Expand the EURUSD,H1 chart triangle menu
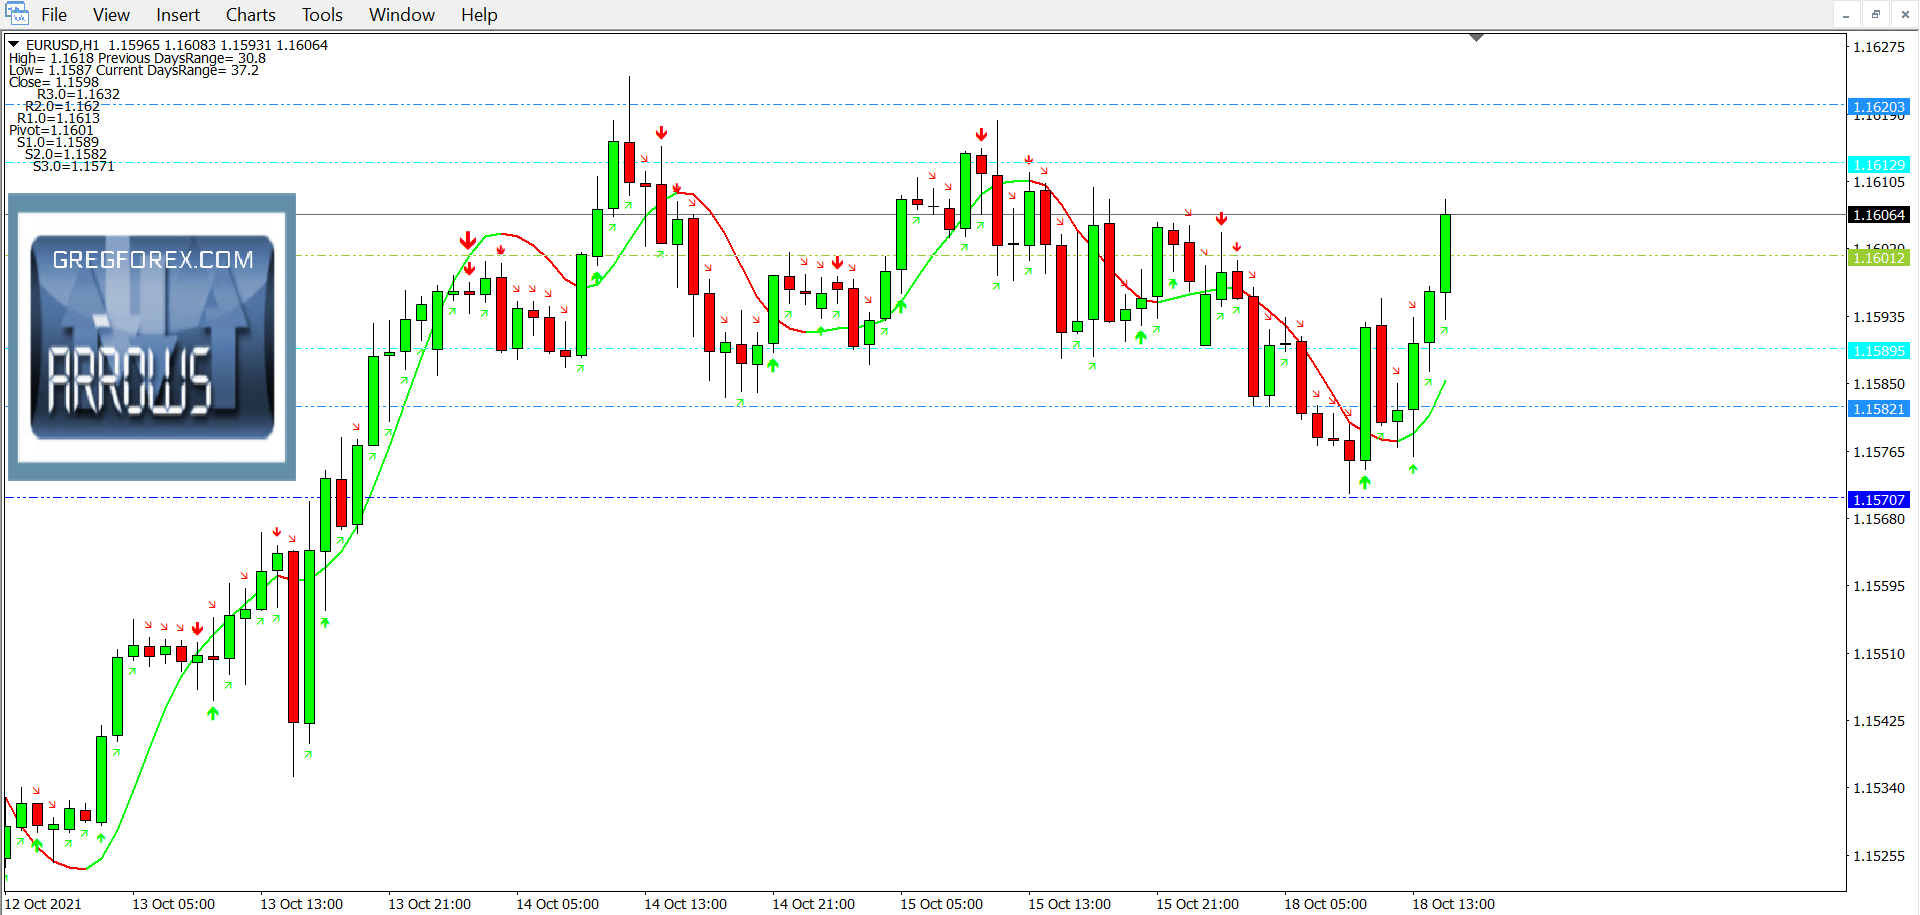The width and height of the screenshot is (1920, 915). pos(14,45)
